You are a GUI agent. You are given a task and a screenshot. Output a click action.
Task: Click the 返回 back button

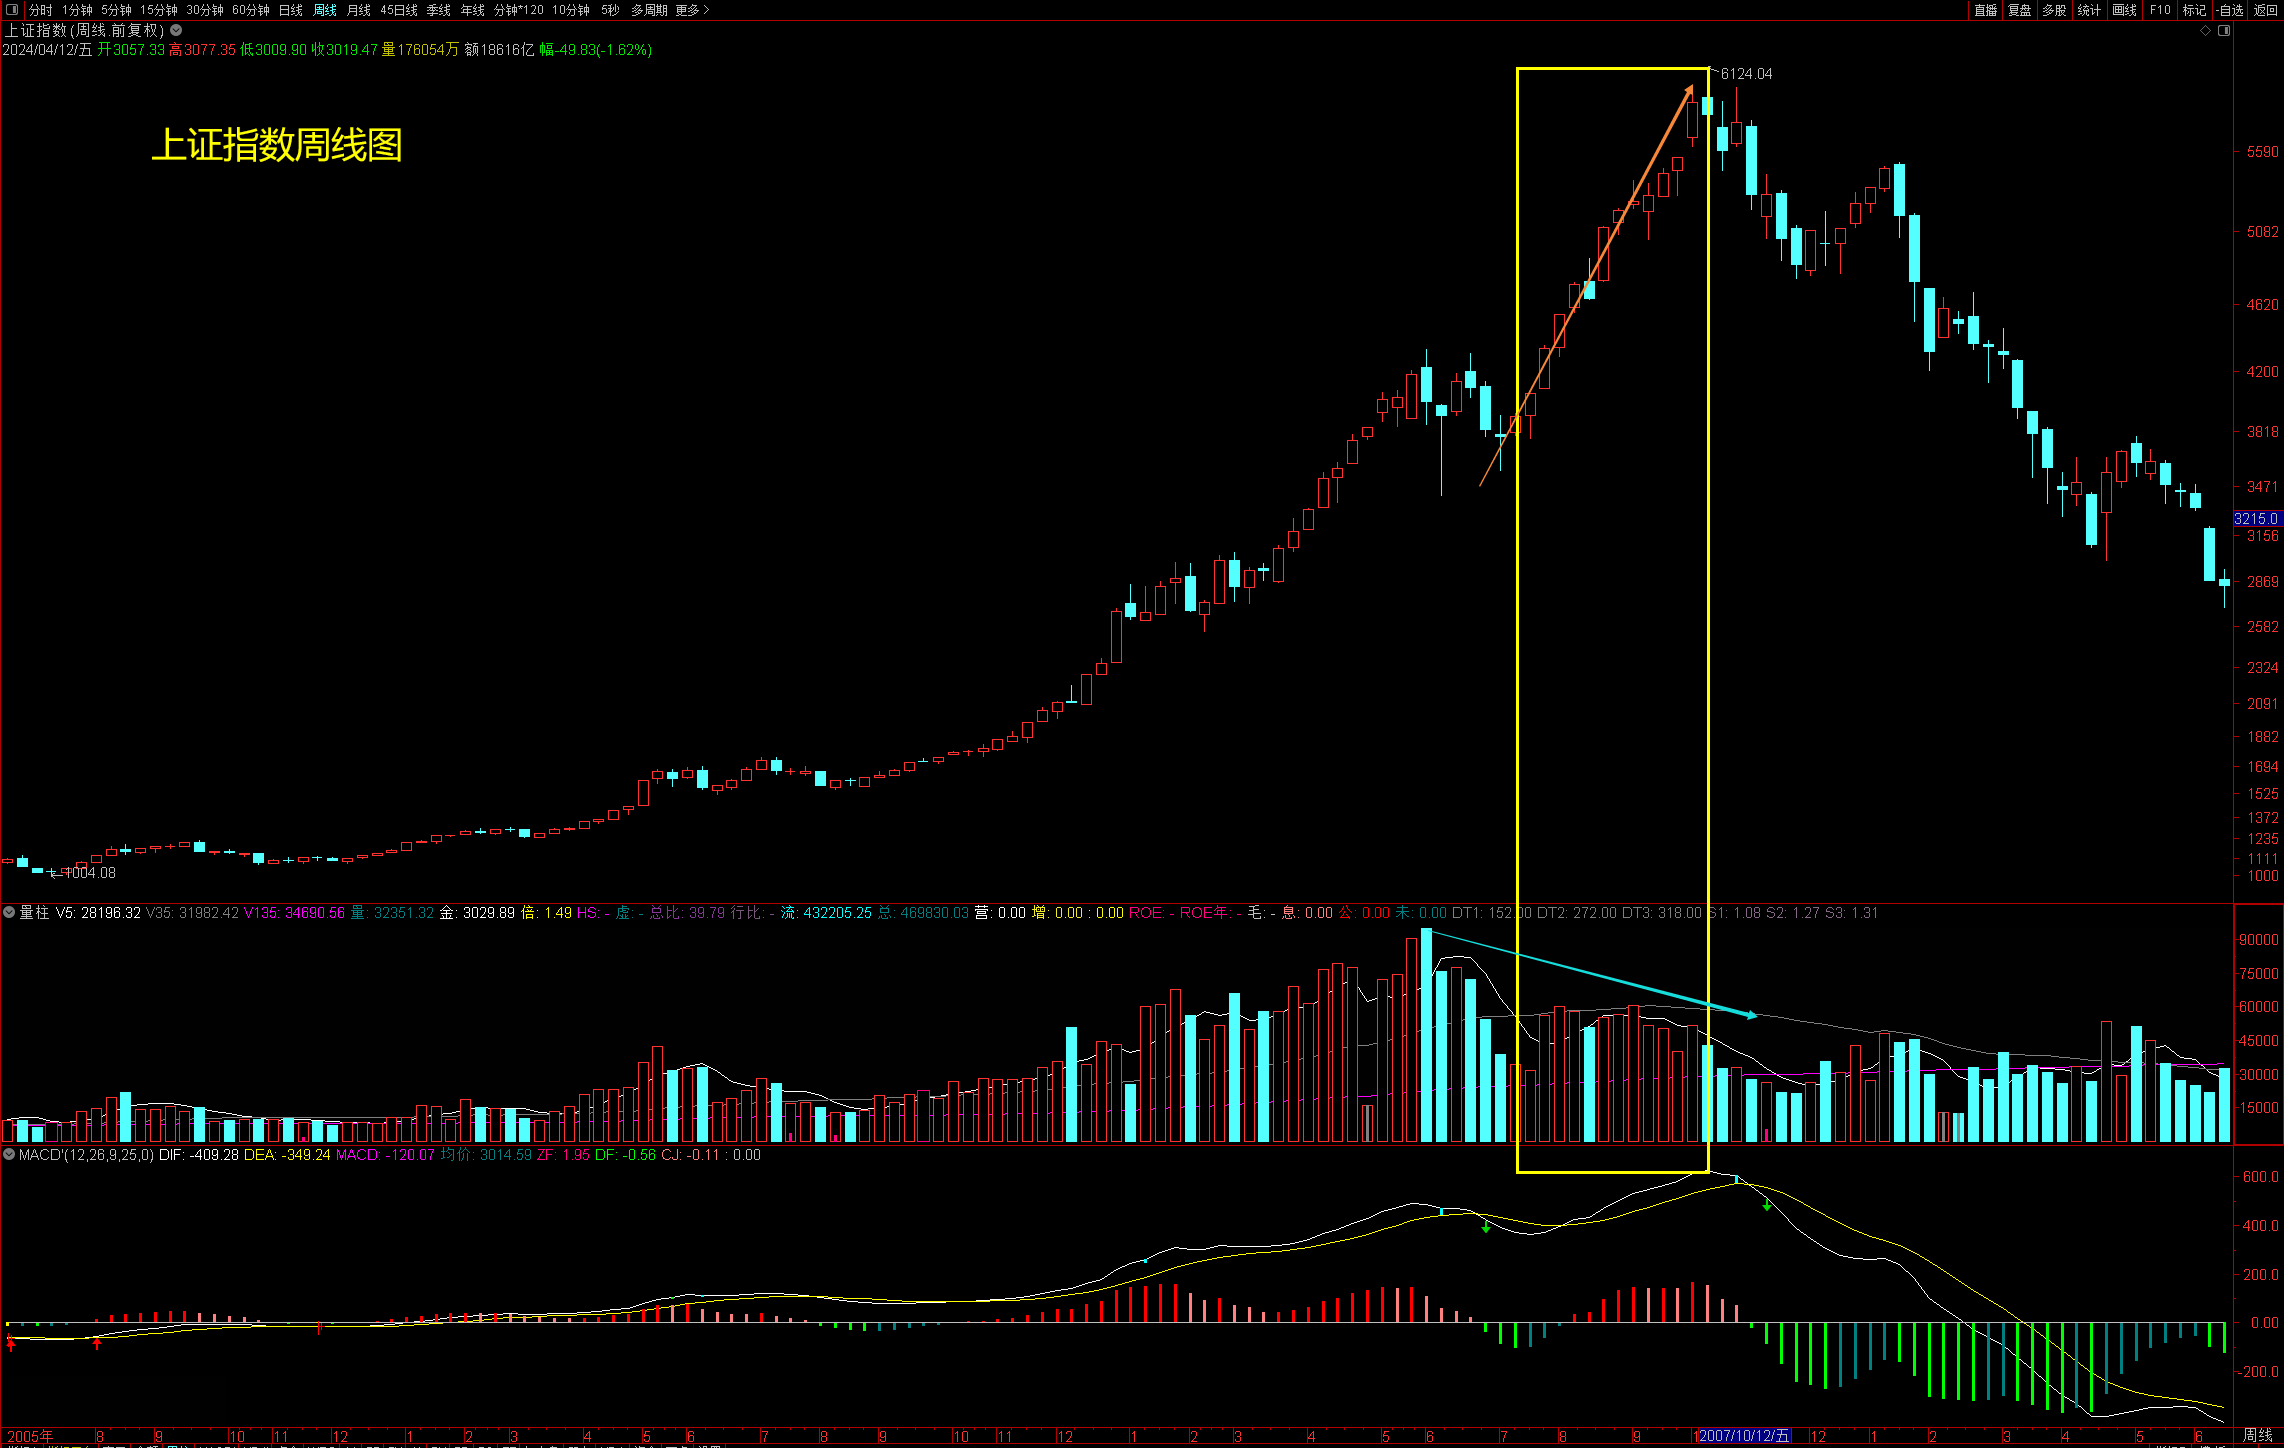point(2265,10)
